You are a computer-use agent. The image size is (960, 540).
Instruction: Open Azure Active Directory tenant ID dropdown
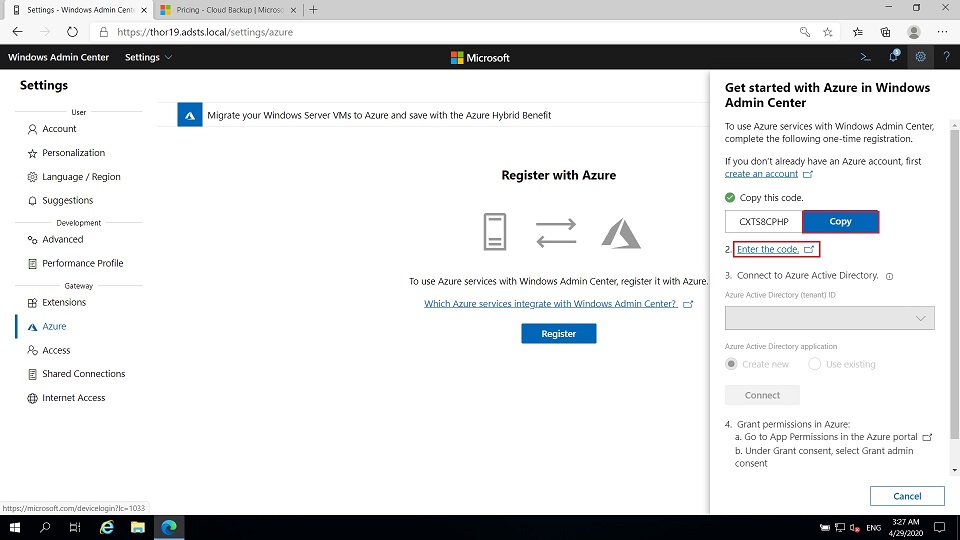(830, 318)
